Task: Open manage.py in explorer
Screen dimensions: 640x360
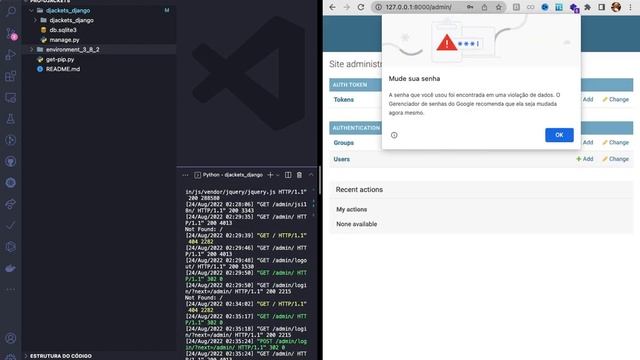Action: 64,40
